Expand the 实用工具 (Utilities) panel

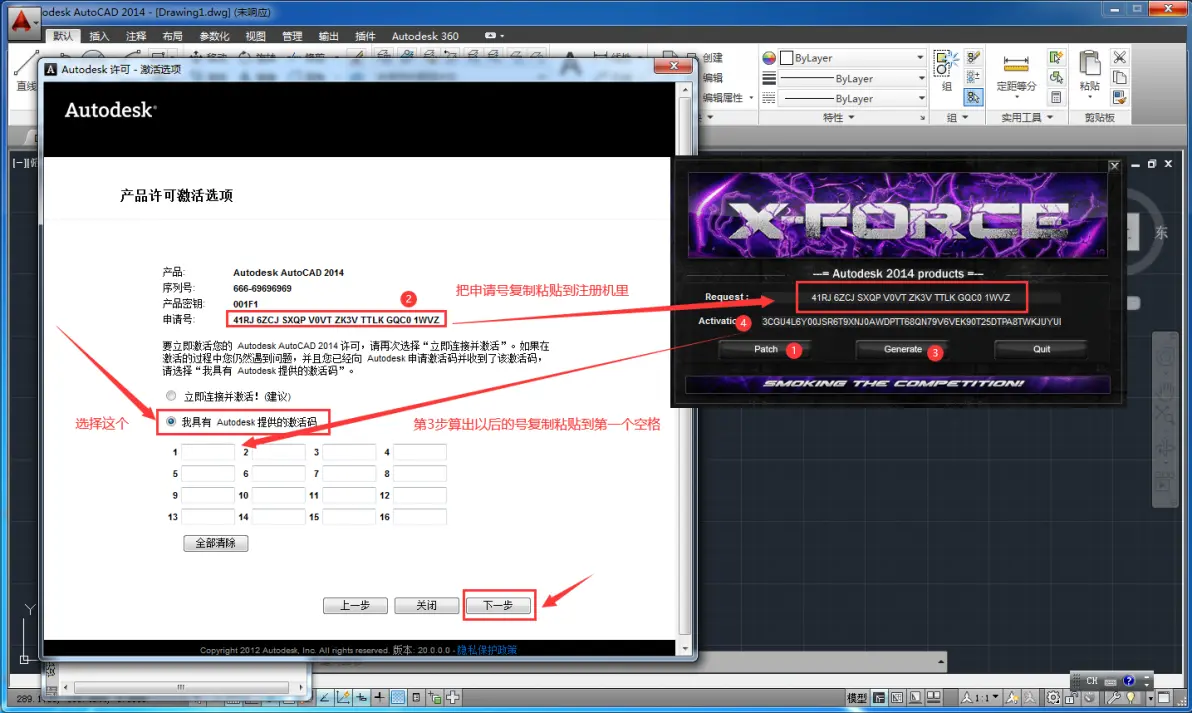(1027, 117)
